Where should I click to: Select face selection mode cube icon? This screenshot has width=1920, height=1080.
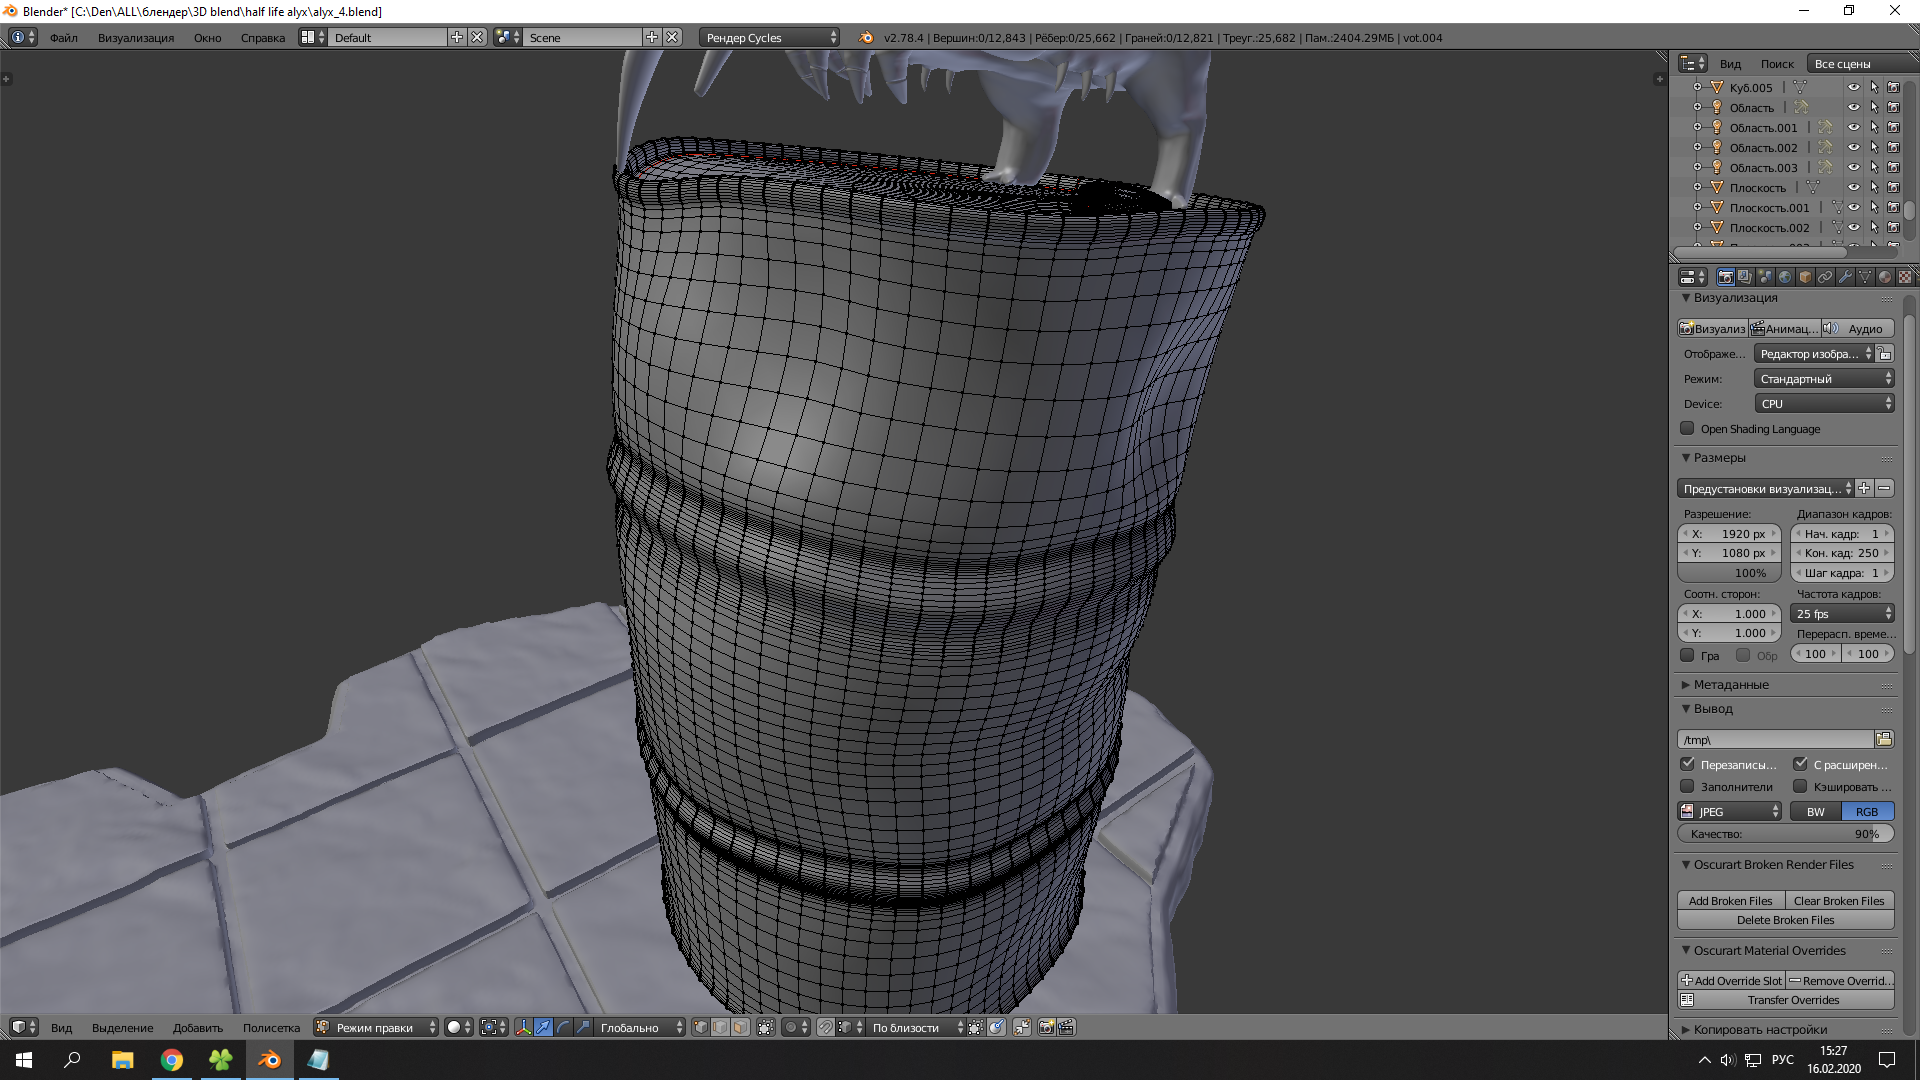[x=740, y=1027]
